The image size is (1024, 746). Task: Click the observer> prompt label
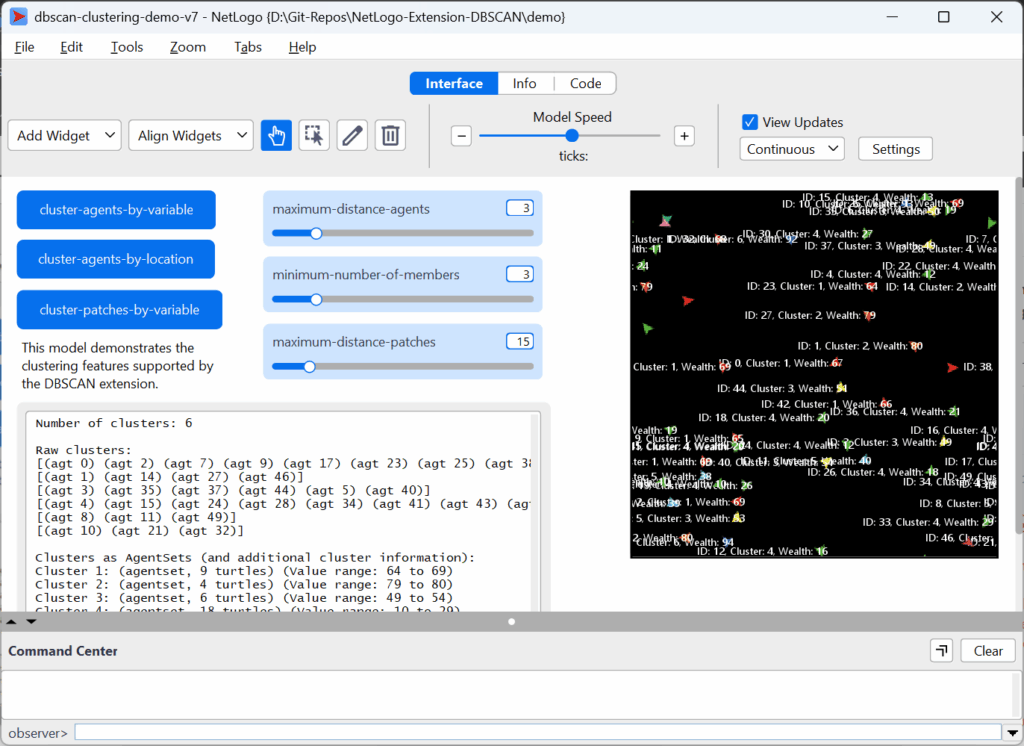pyautogui.click(x=38, y=733)
